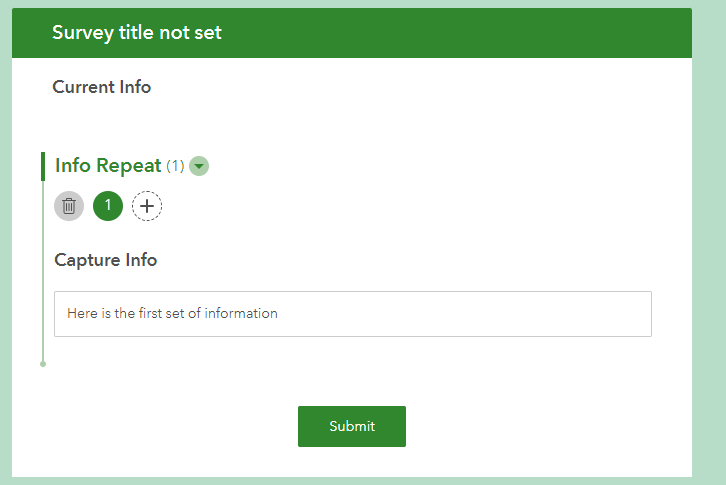Screen dimensions: 726x485
Task: Click the "Survey title not set" header text
Action: (137, 33)
